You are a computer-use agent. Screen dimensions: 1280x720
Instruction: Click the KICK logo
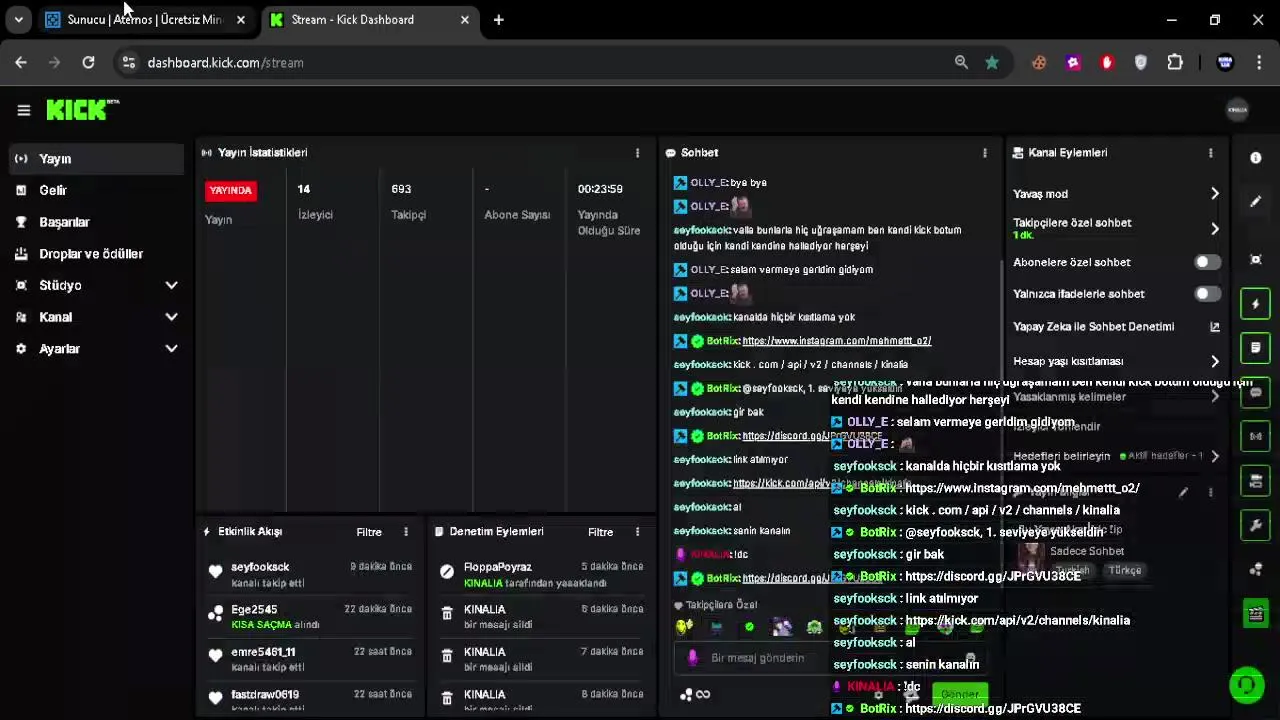pos(82,110)
